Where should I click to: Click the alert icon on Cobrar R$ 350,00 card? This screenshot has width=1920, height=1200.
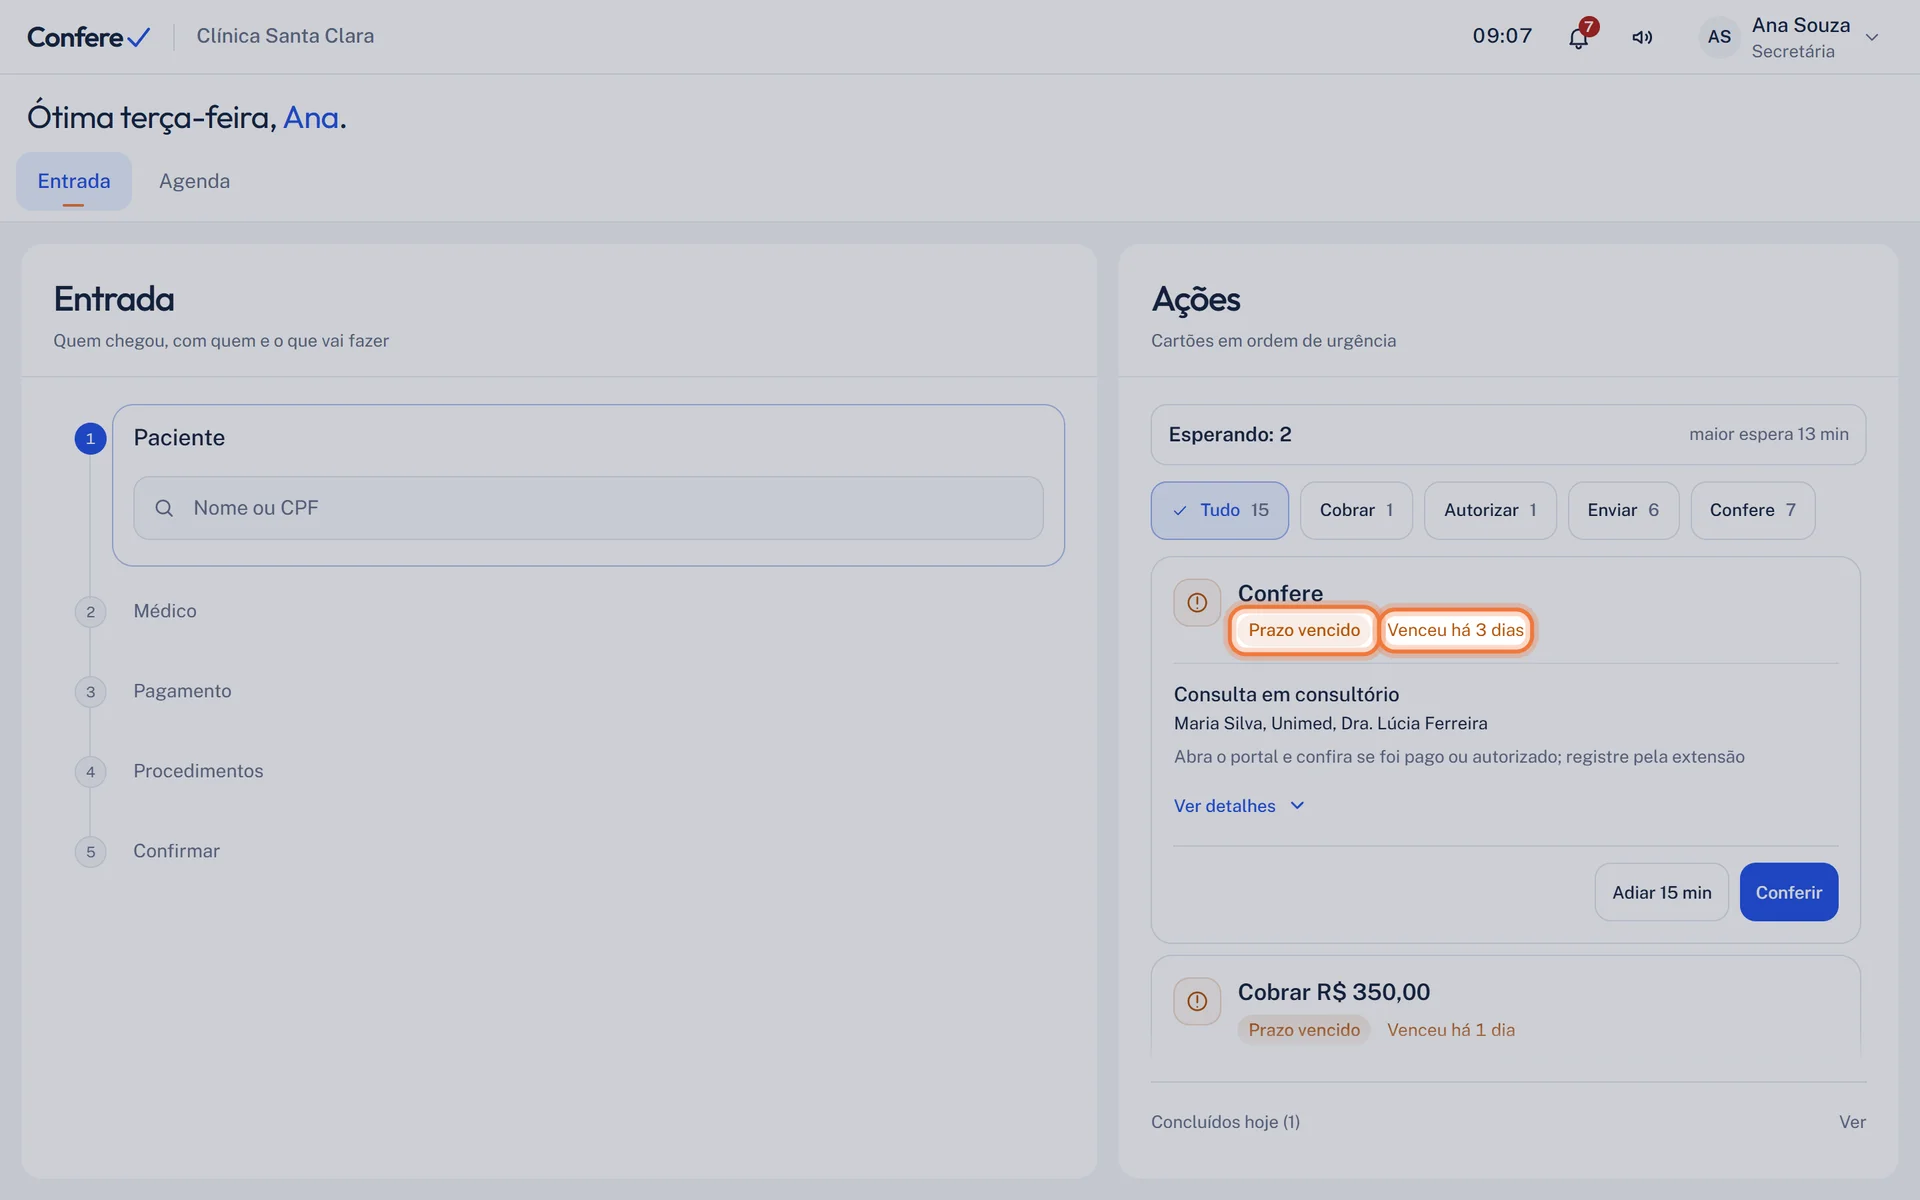tap(1197, 1001)
